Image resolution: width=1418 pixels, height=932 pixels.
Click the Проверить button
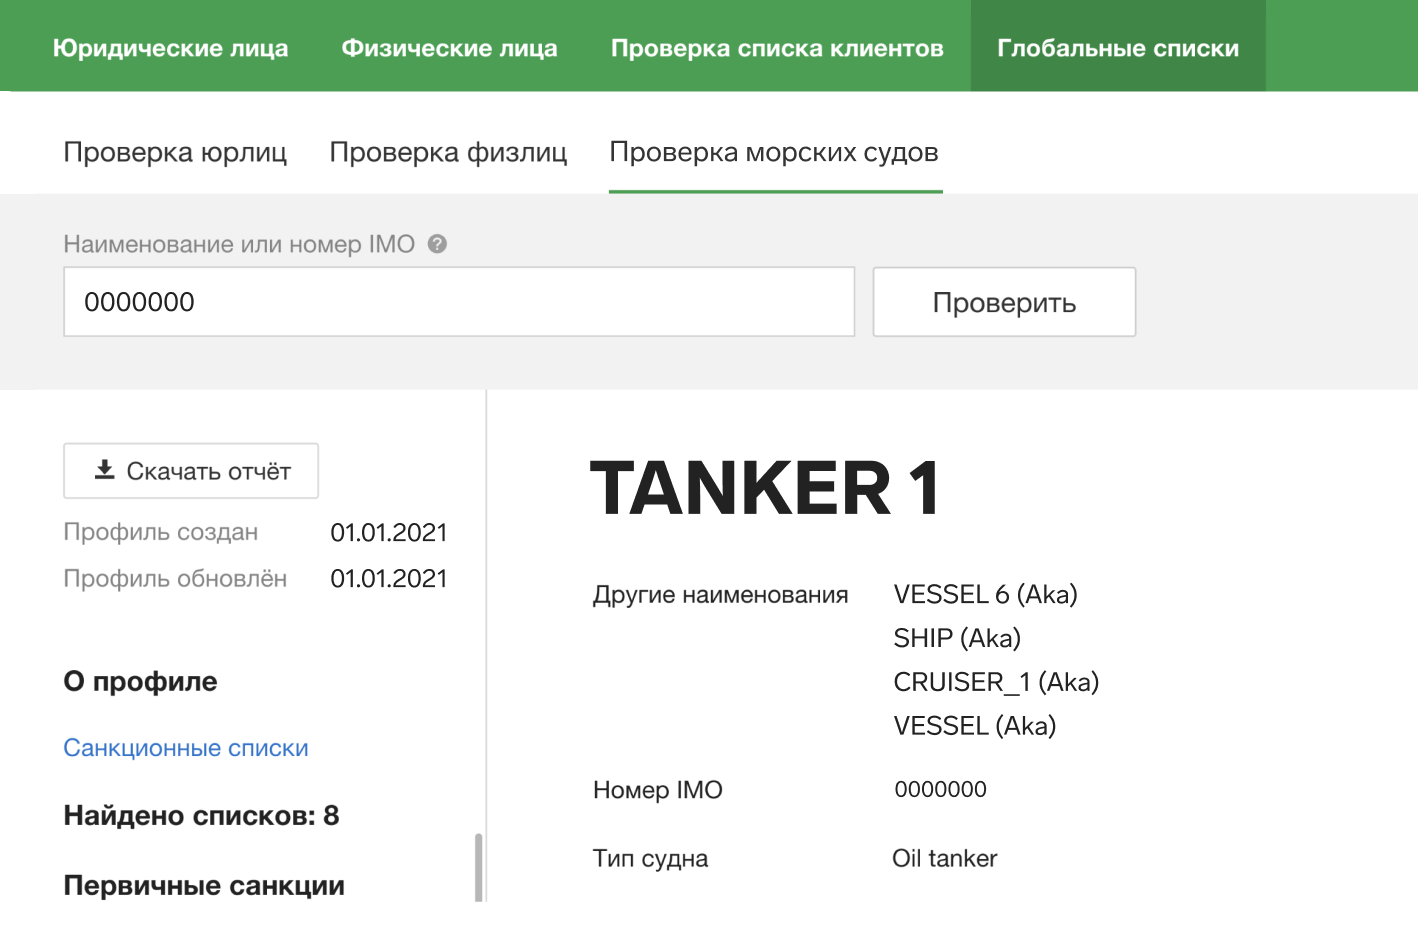click(x=1004, y=302)
